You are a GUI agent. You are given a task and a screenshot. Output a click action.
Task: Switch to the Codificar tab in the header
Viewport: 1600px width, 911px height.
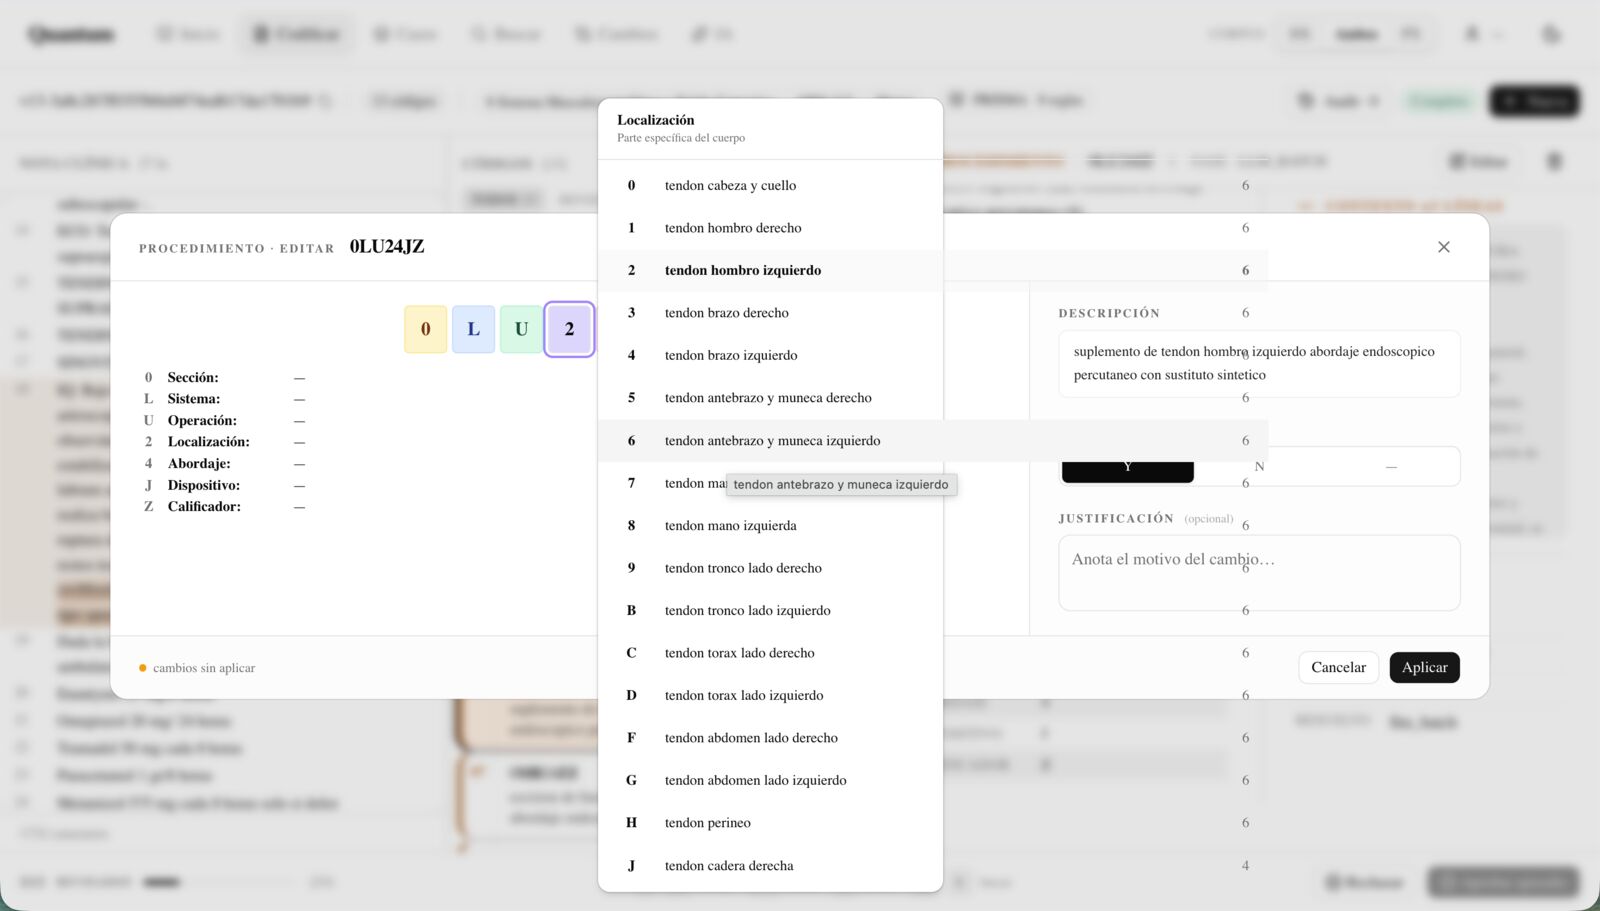(x=296, y=33)
